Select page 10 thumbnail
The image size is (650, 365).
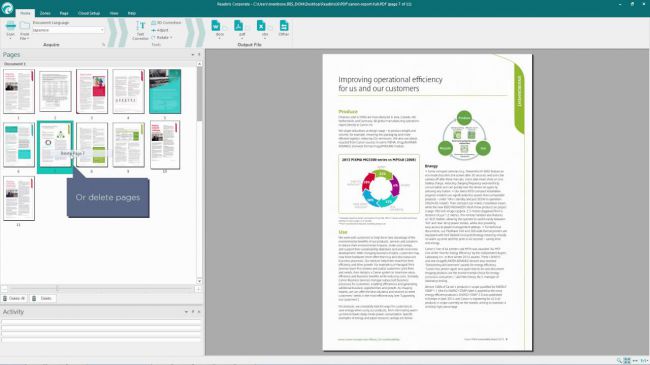(x=165, y=145)
